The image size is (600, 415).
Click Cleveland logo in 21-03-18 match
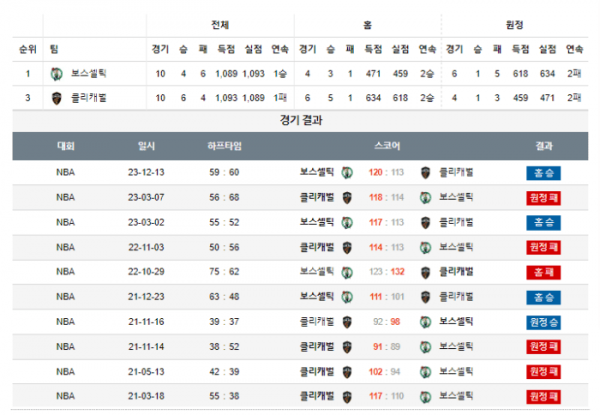(347, 397)
